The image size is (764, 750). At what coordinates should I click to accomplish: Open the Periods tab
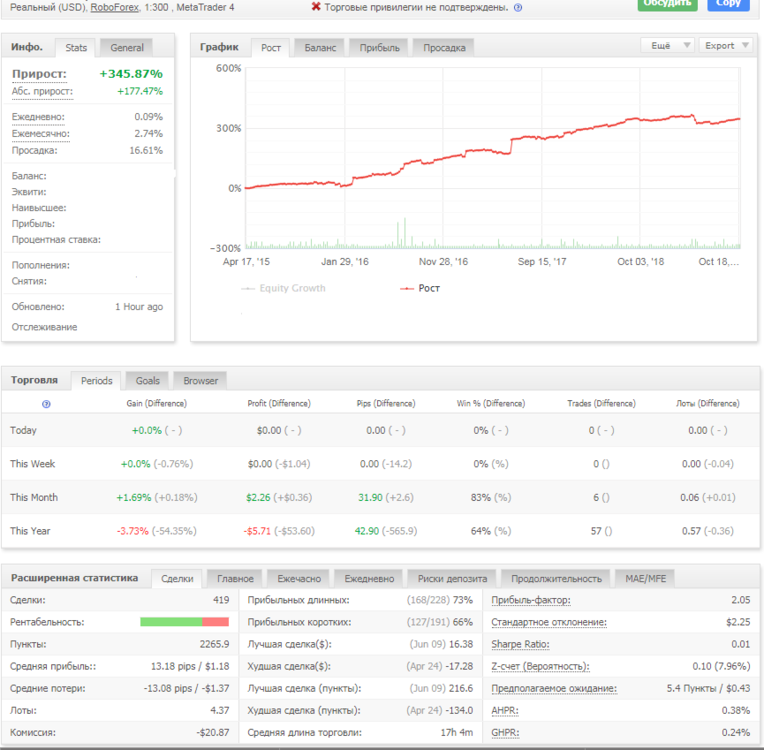point(96,381)
